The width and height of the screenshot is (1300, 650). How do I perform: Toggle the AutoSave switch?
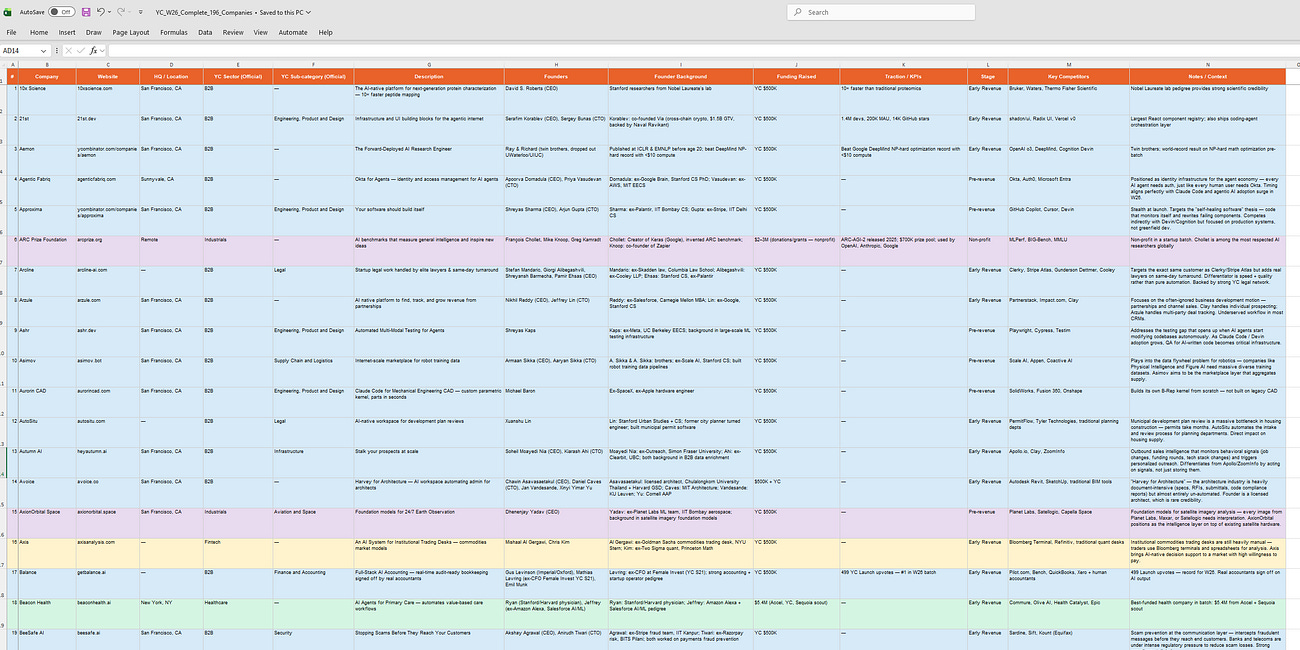tap(61, 12)
